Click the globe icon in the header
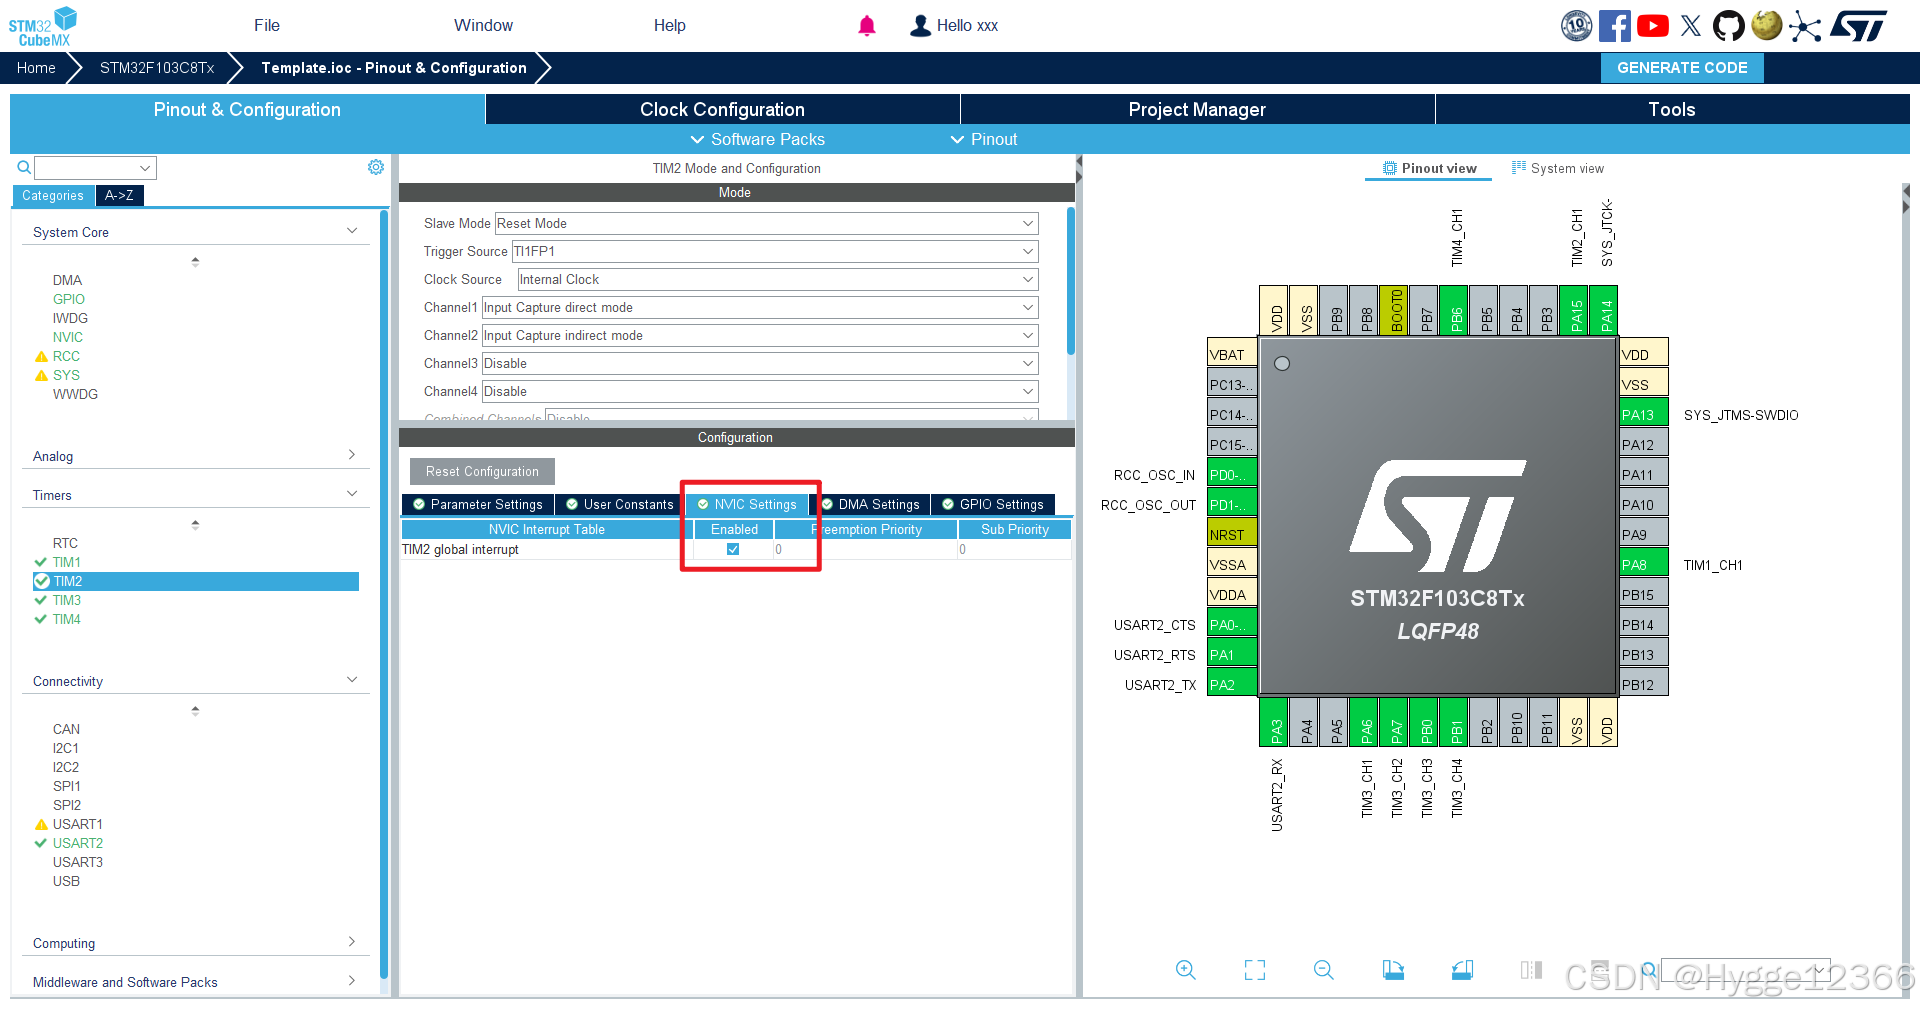1920x1009 pixels. [1767, 25]
